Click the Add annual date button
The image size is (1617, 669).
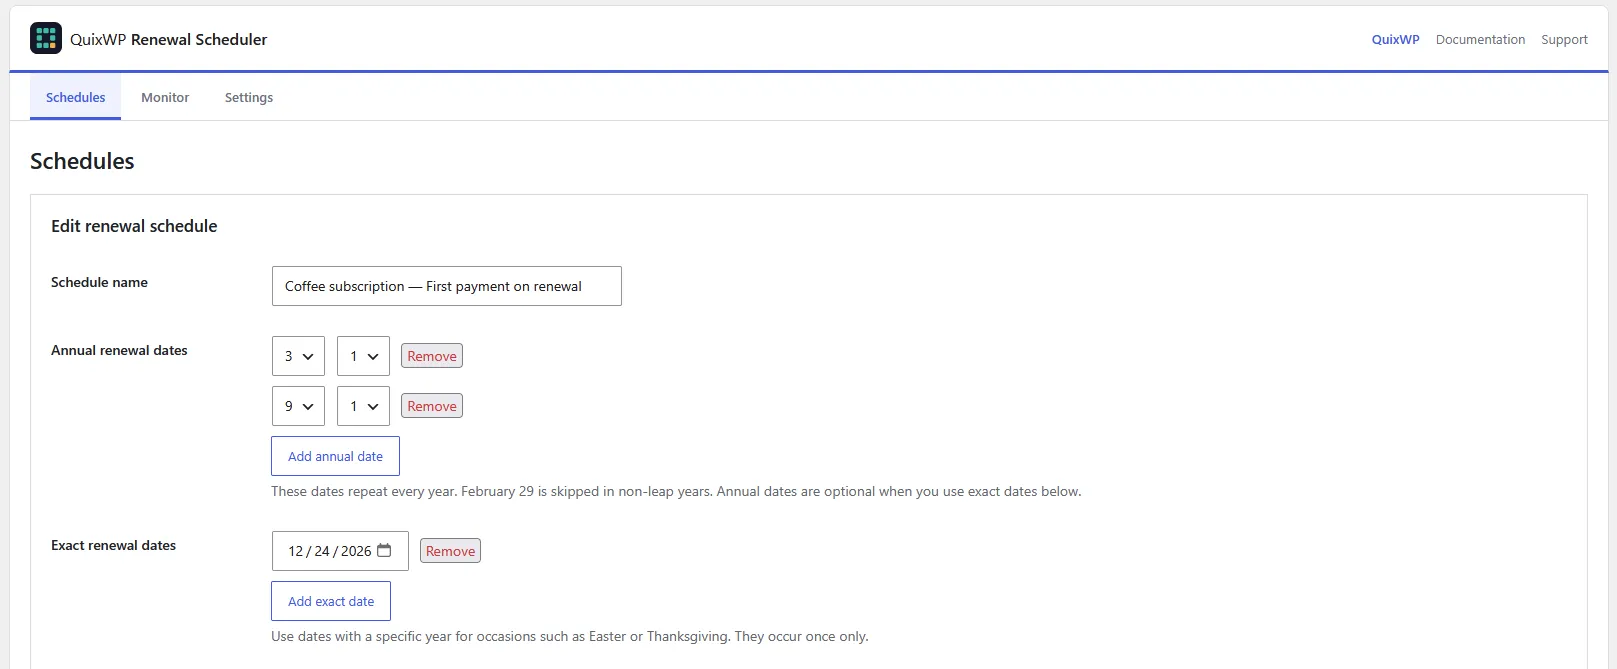[x=335, y=456]
